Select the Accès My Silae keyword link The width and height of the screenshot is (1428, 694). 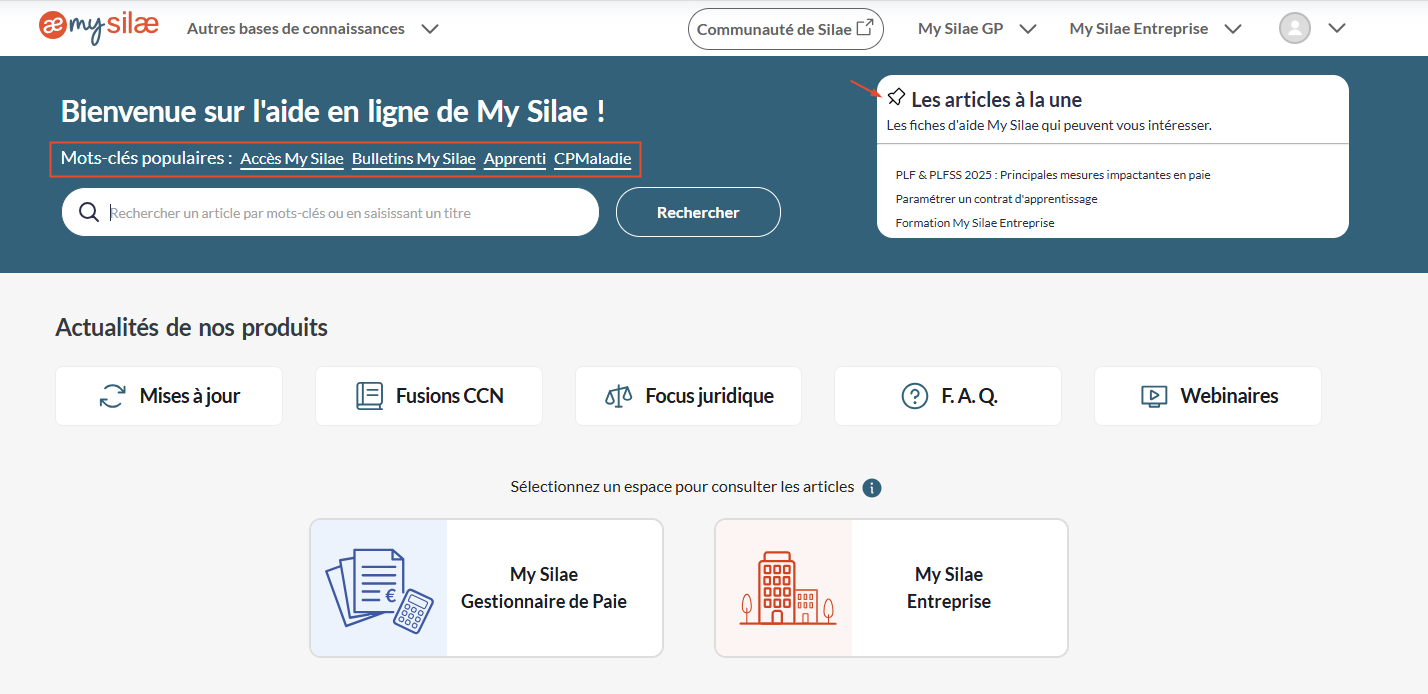(x=291, y=159)
